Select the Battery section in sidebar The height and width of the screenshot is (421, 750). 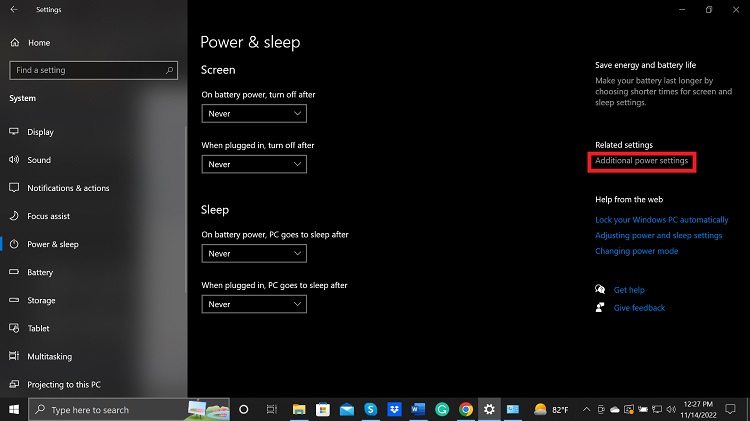coord(40,272)
